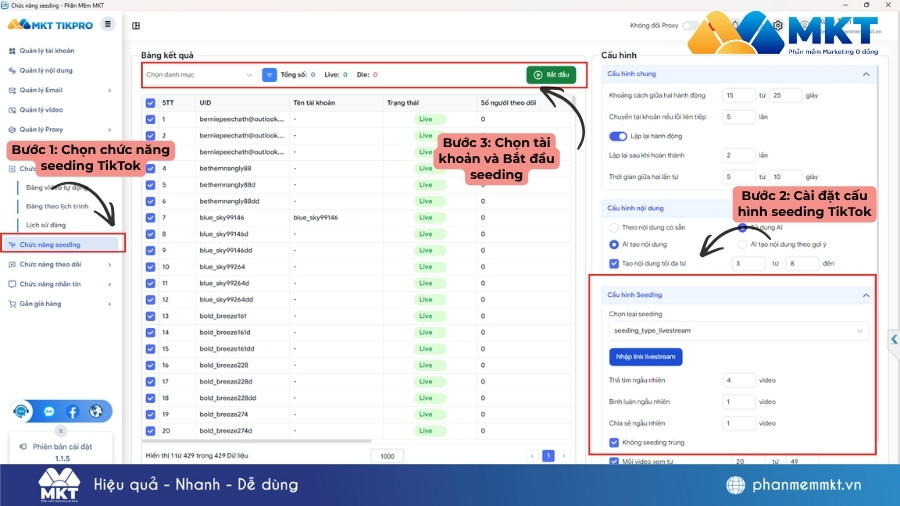
Task: Collapse the Cấu hình chung section chevron
Action: coord(866,74)
